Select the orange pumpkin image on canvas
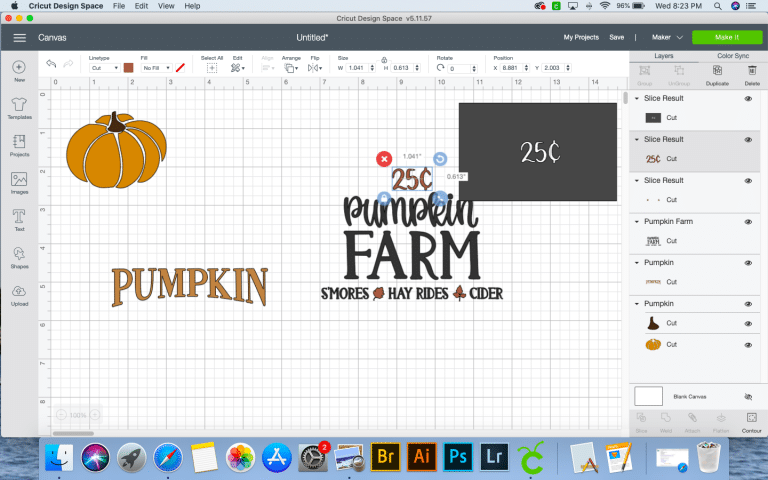768x480 pixels. (x=116, y=150)
